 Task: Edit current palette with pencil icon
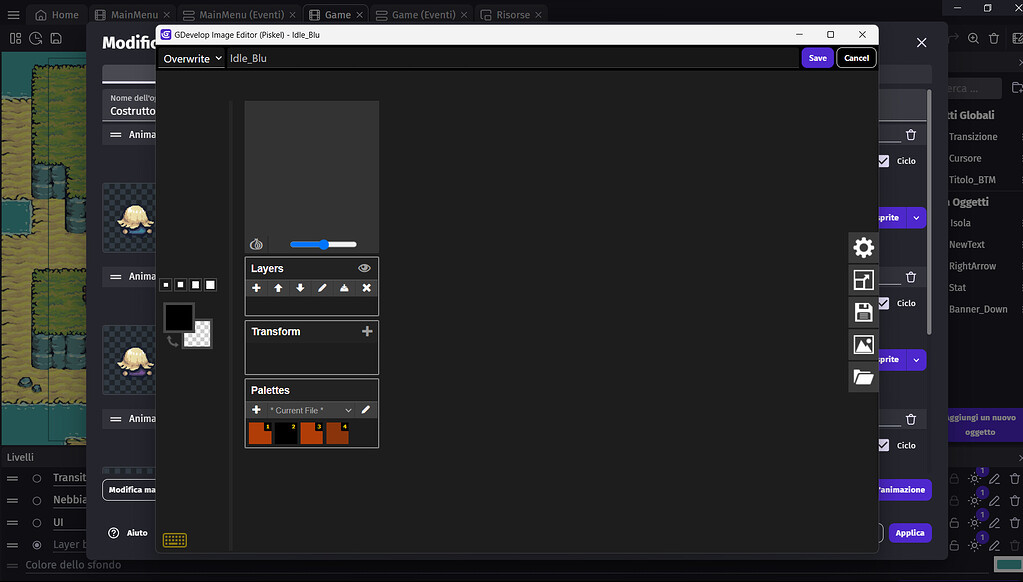coord(365,410)
